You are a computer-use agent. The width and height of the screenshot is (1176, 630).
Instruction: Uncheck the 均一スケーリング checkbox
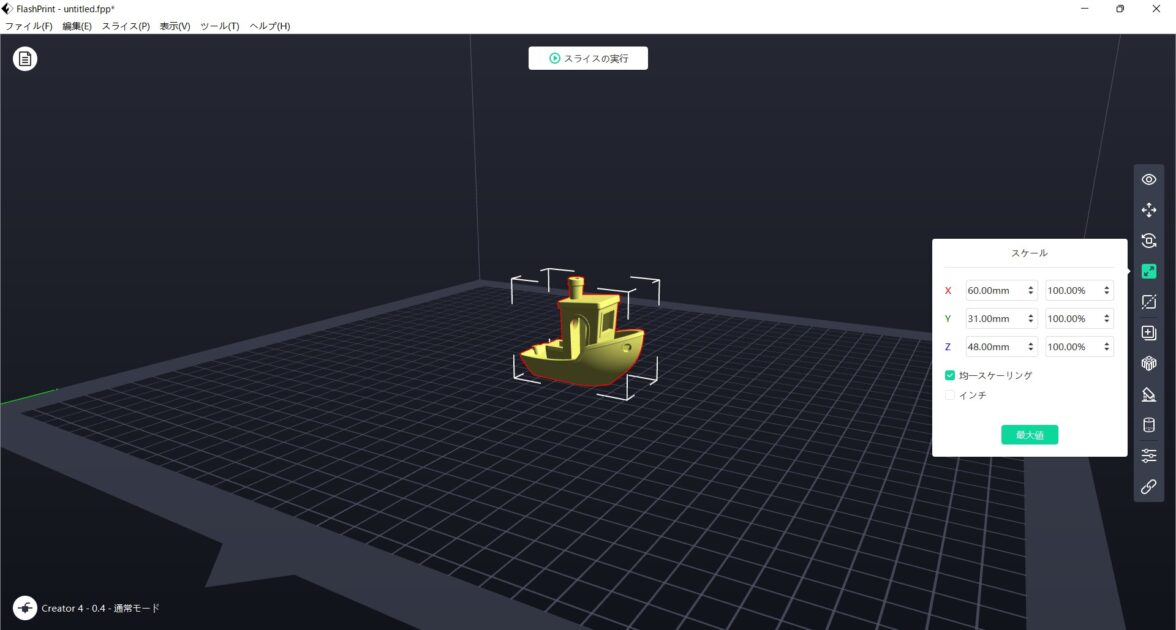[950, 375]
